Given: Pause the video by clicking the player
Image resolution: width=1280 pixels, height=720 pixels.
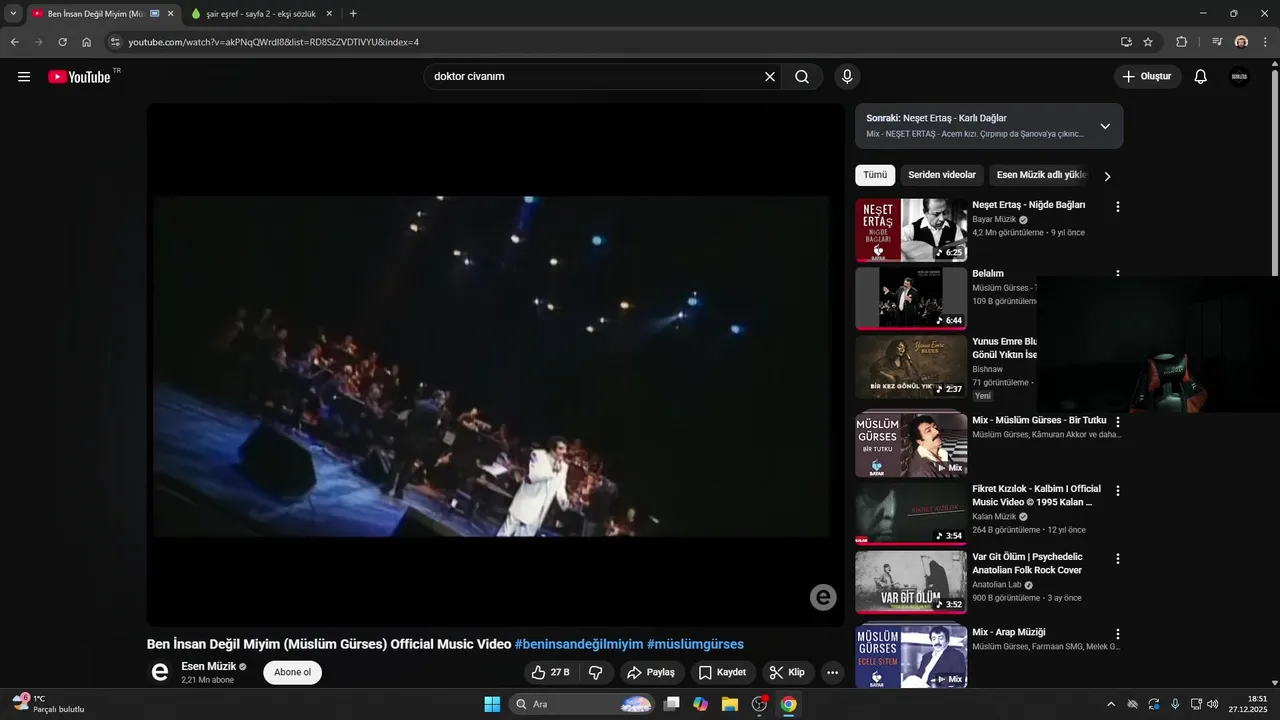Looking at the screenshot, I should 496,365.
